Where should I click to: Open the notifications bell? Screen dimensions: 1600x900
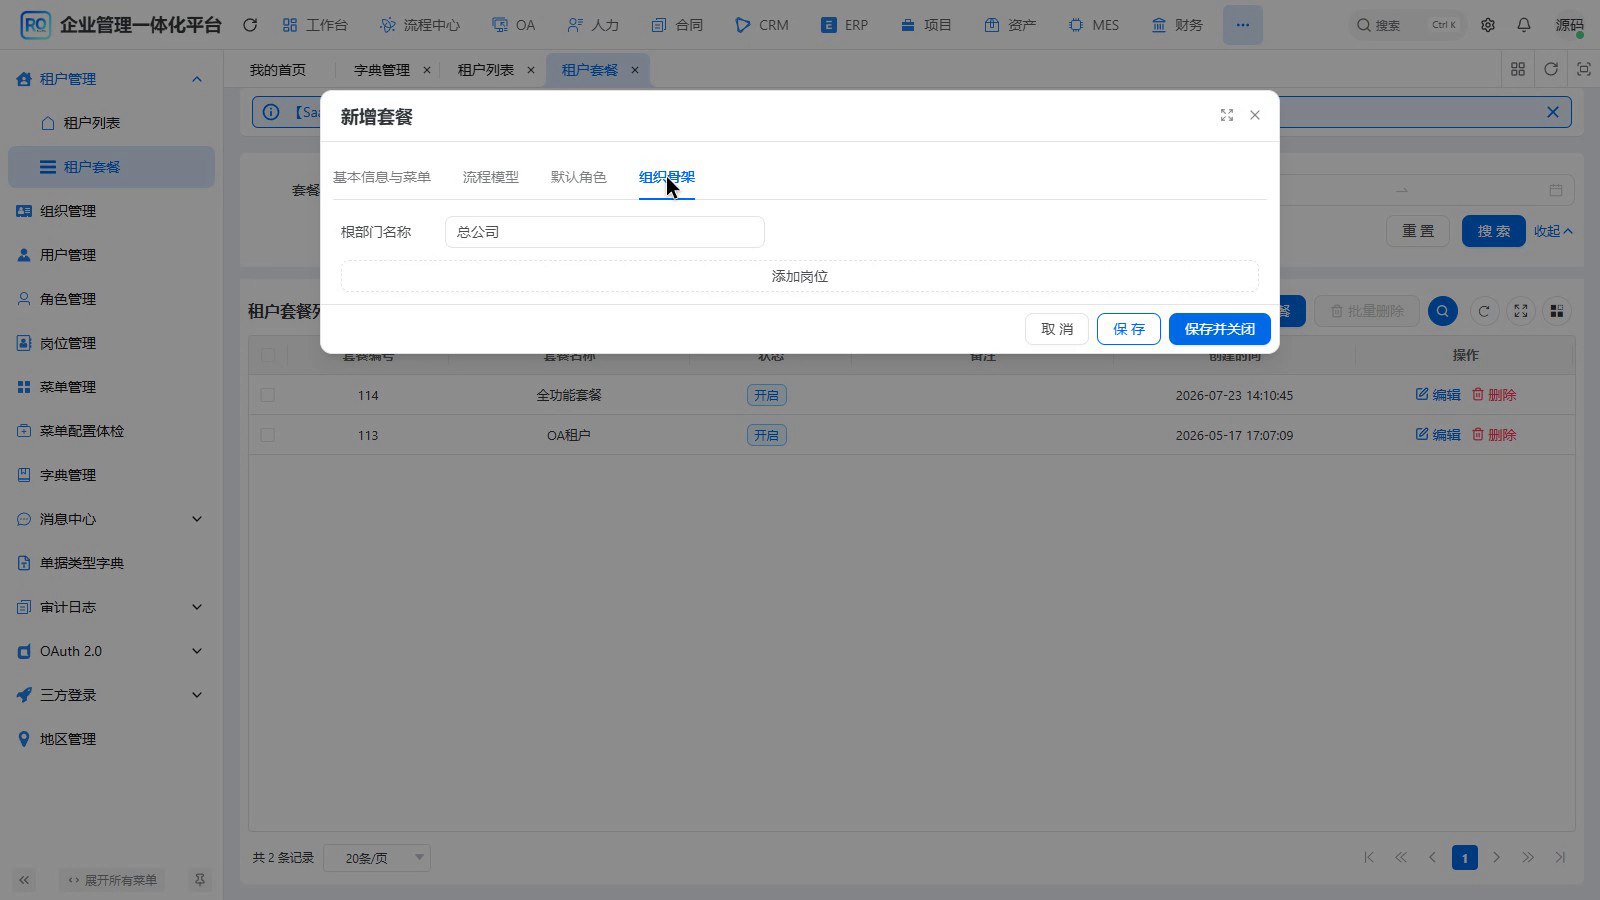1524,25
